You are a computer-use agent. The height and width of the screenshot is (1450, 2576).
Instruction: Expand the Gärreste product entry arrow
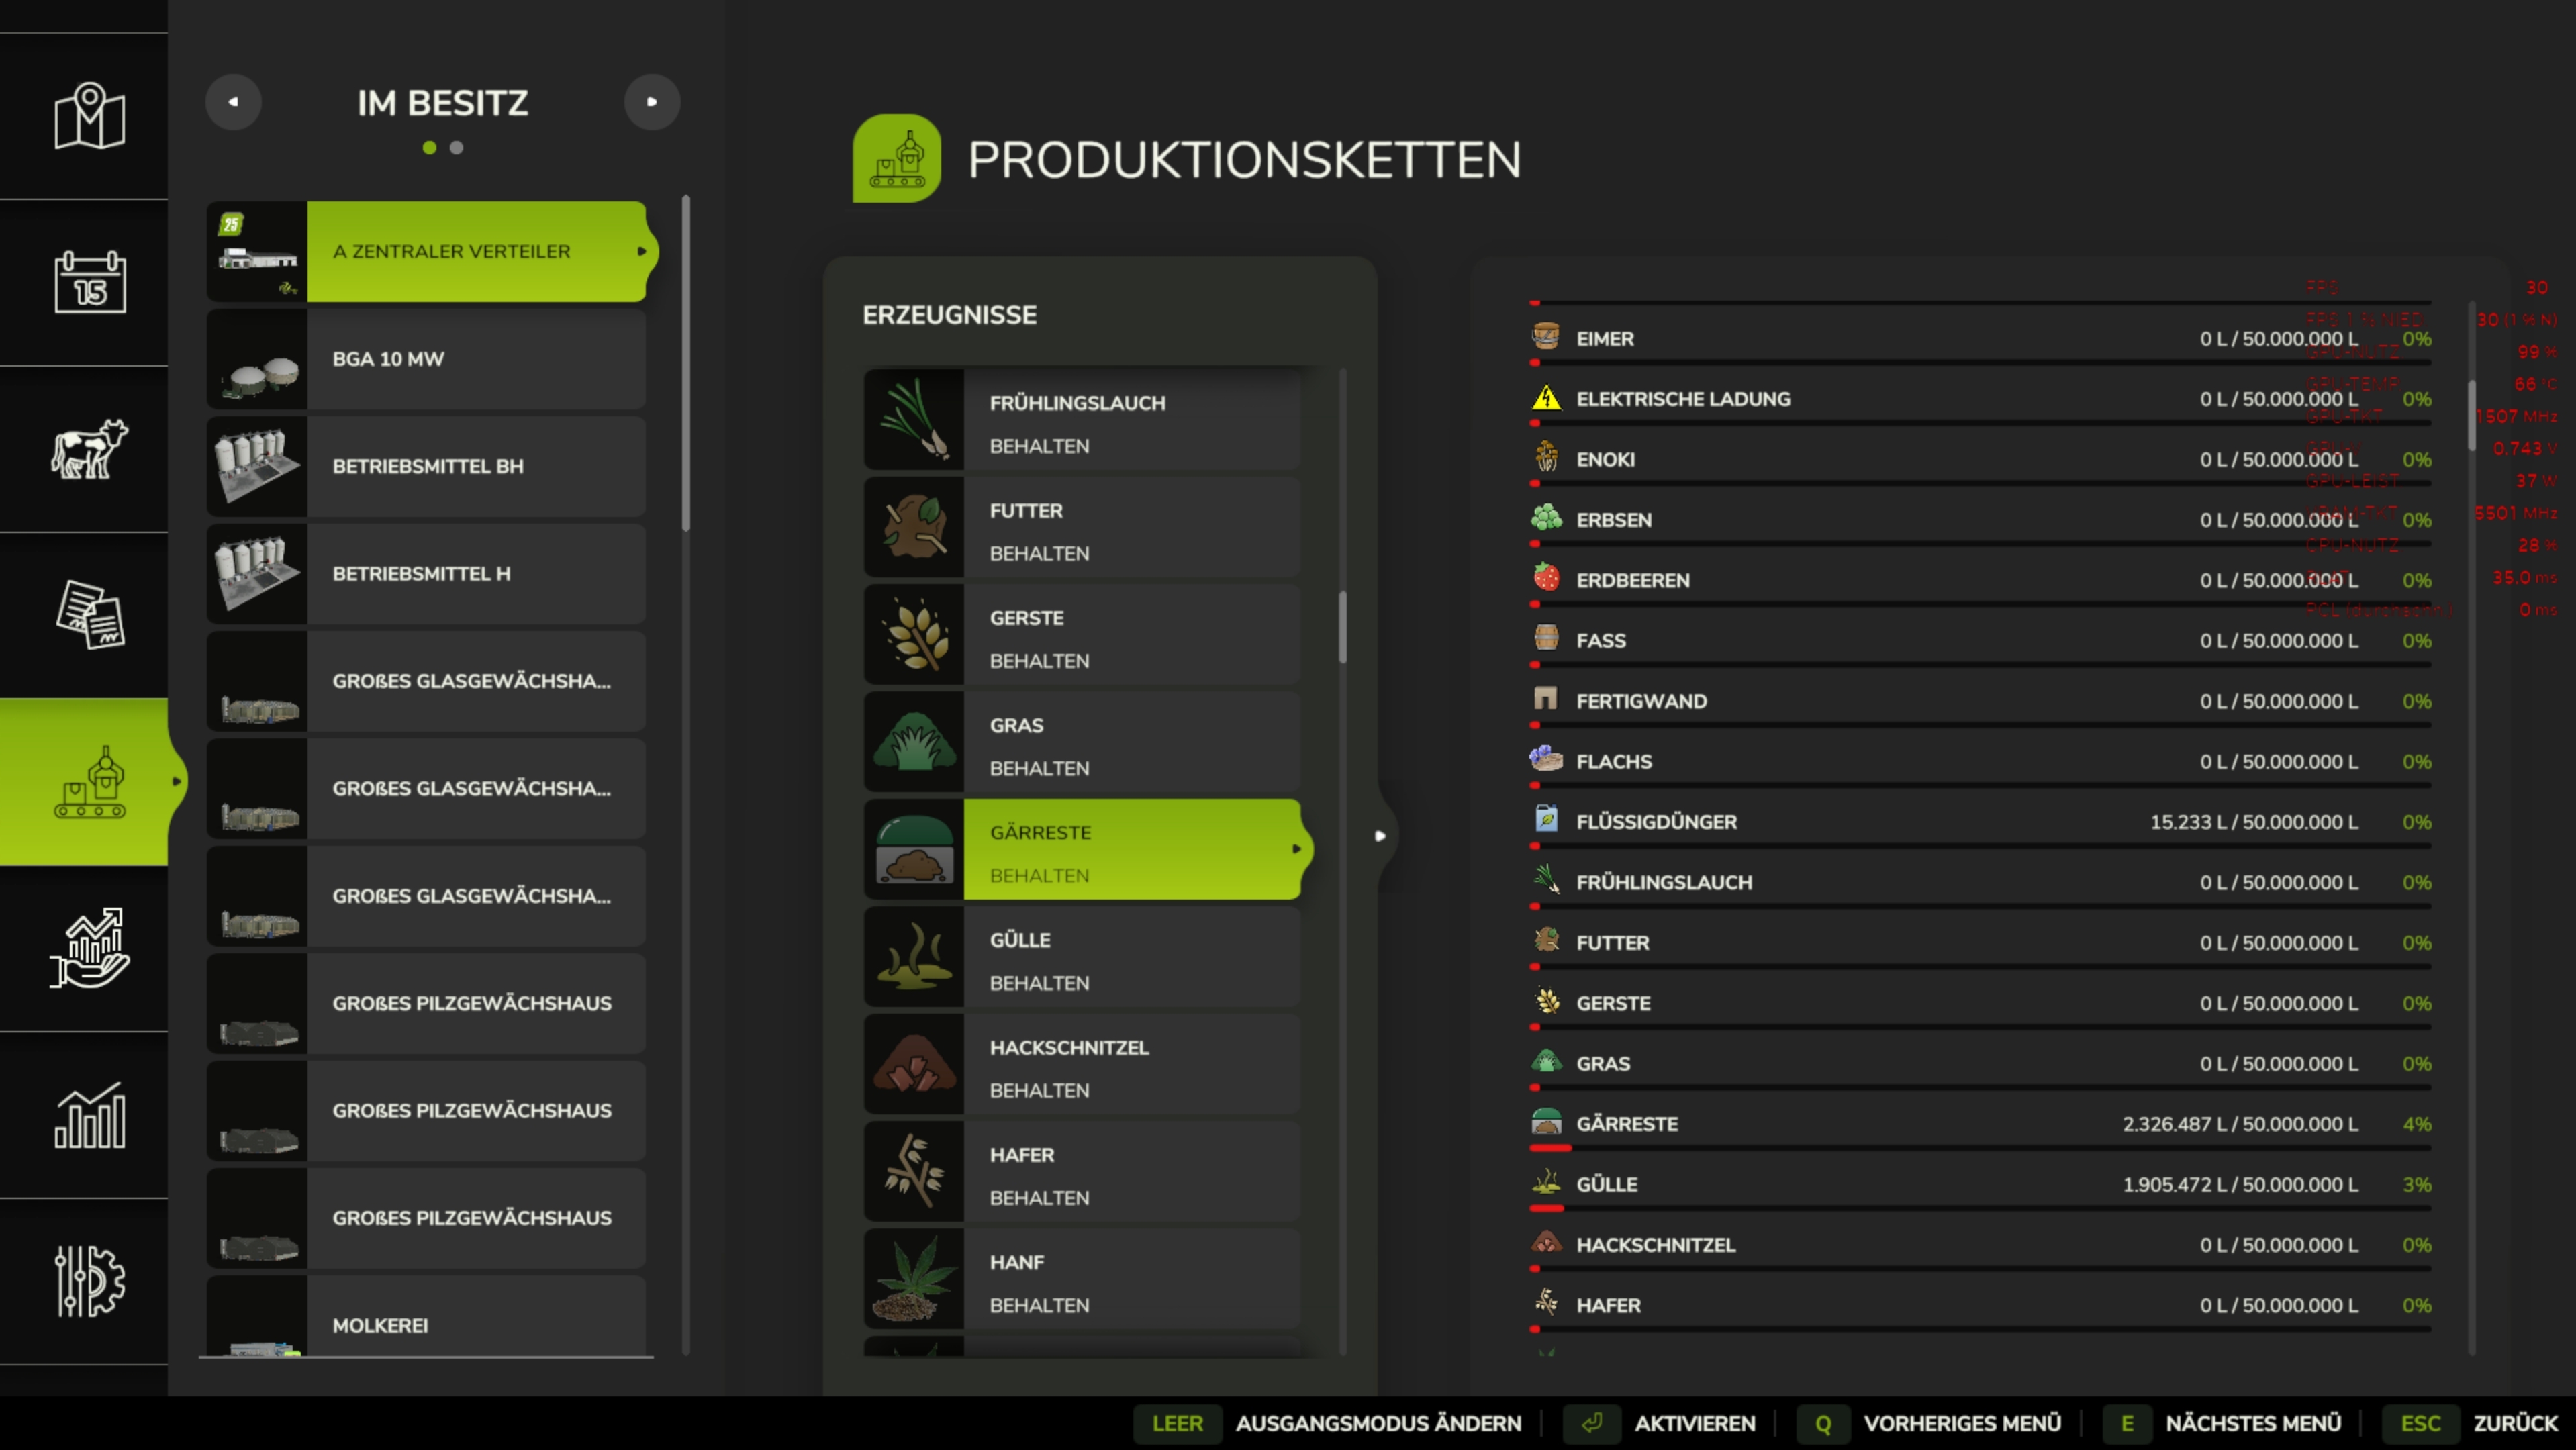(1296, 849)
